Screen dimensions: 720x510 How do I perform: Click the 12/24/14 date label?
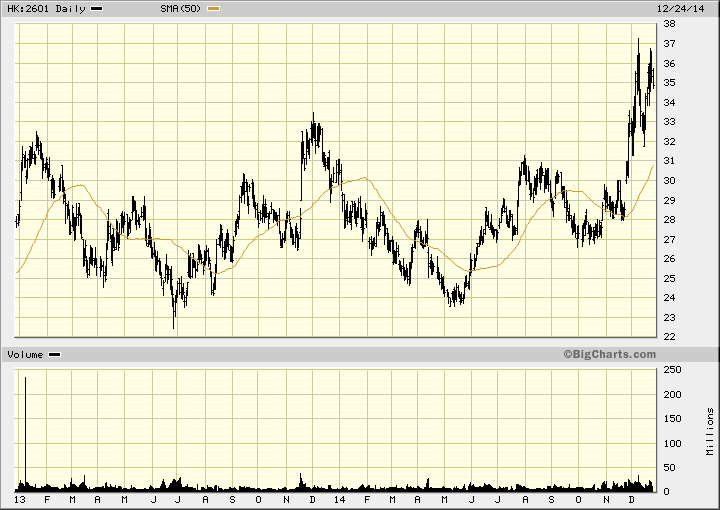692,9
